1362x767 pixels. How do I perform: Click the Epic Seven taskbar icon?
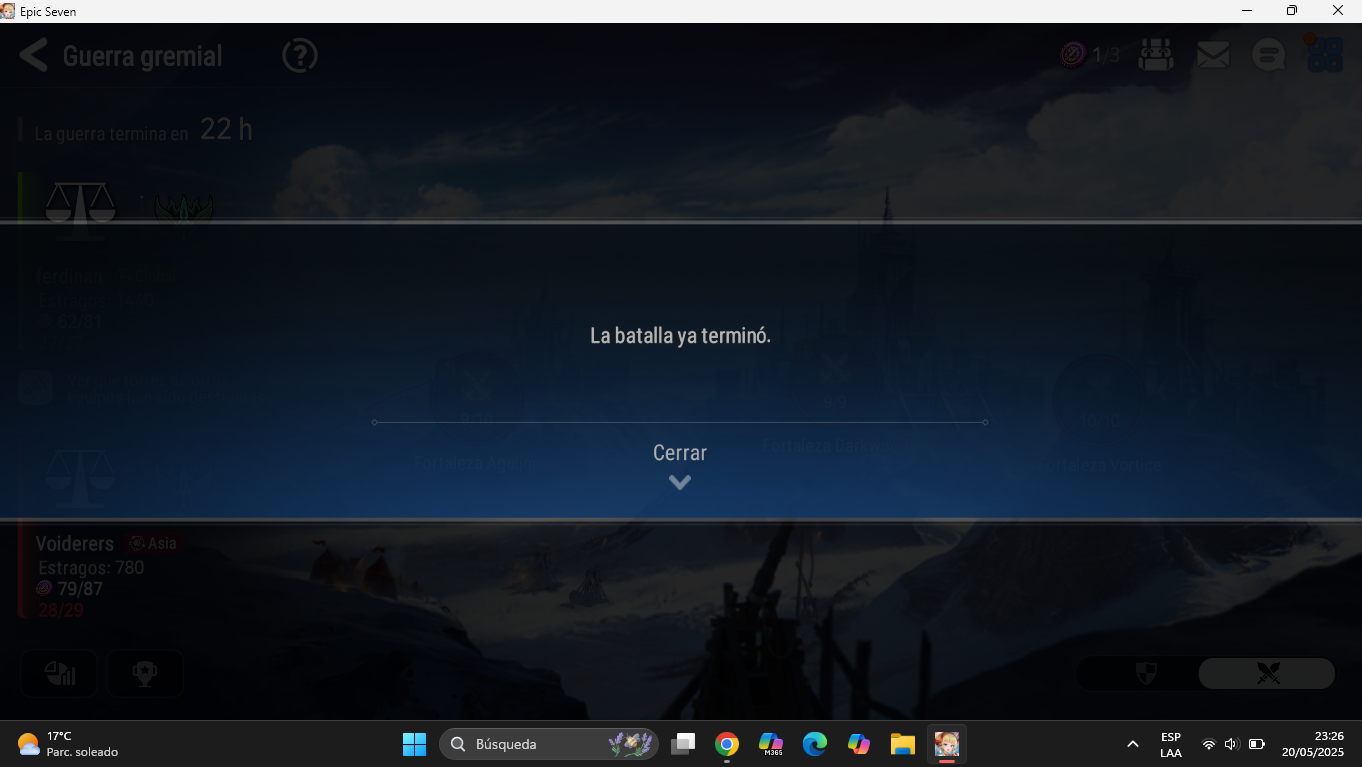[x=947, y=744]
